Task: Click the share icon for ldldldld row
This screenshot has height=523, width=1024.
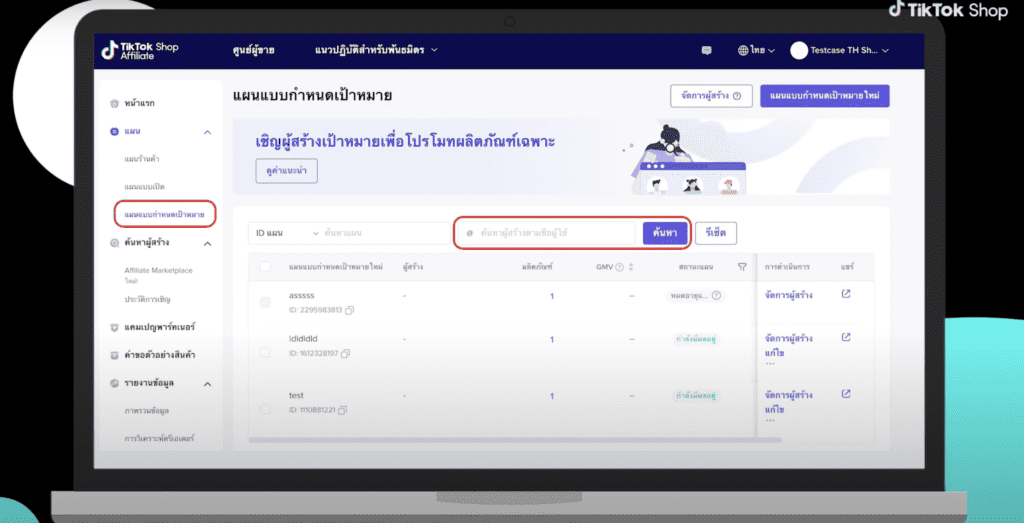Action: (846, 338)
